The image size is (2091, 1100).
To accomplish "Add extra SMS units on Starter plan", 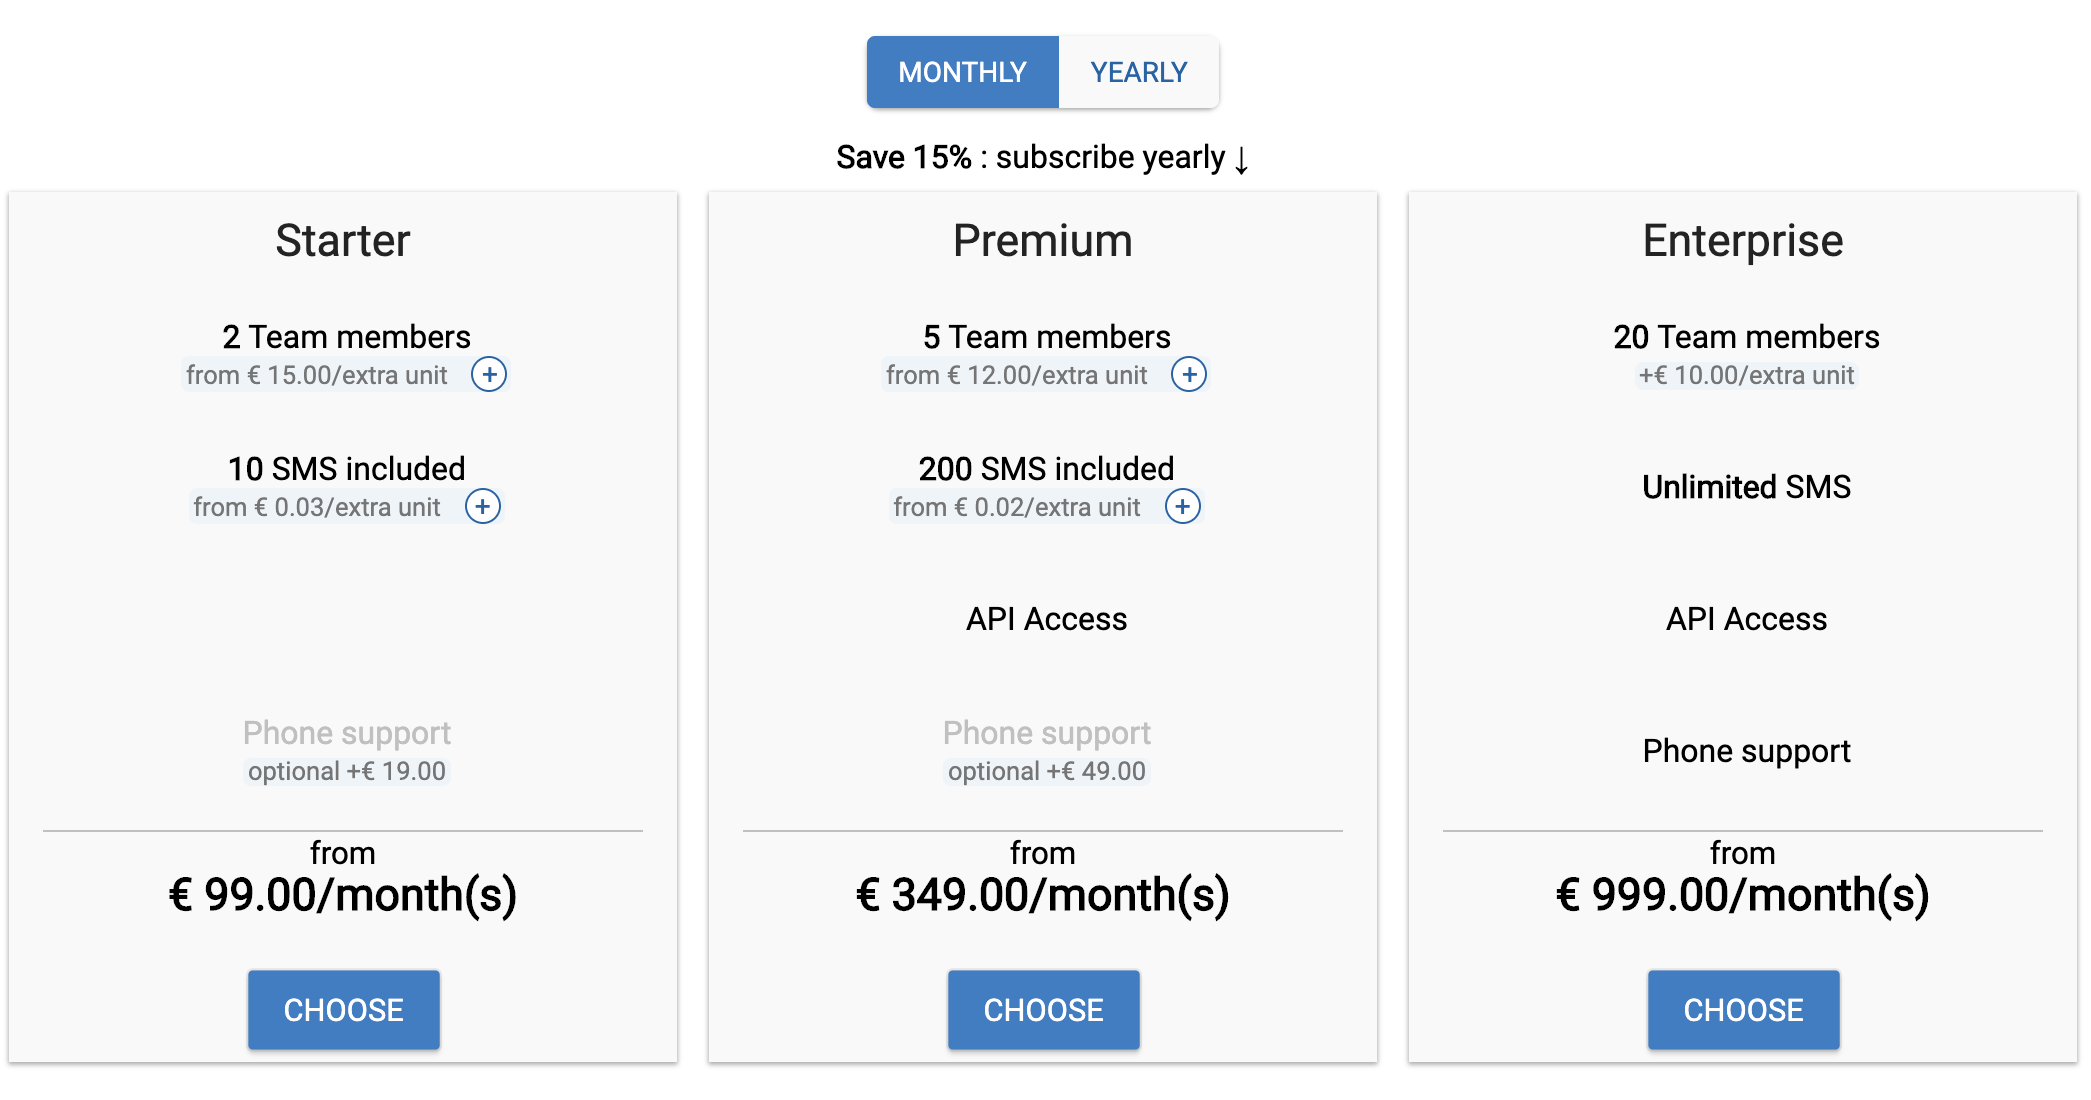I will point(483,507).
